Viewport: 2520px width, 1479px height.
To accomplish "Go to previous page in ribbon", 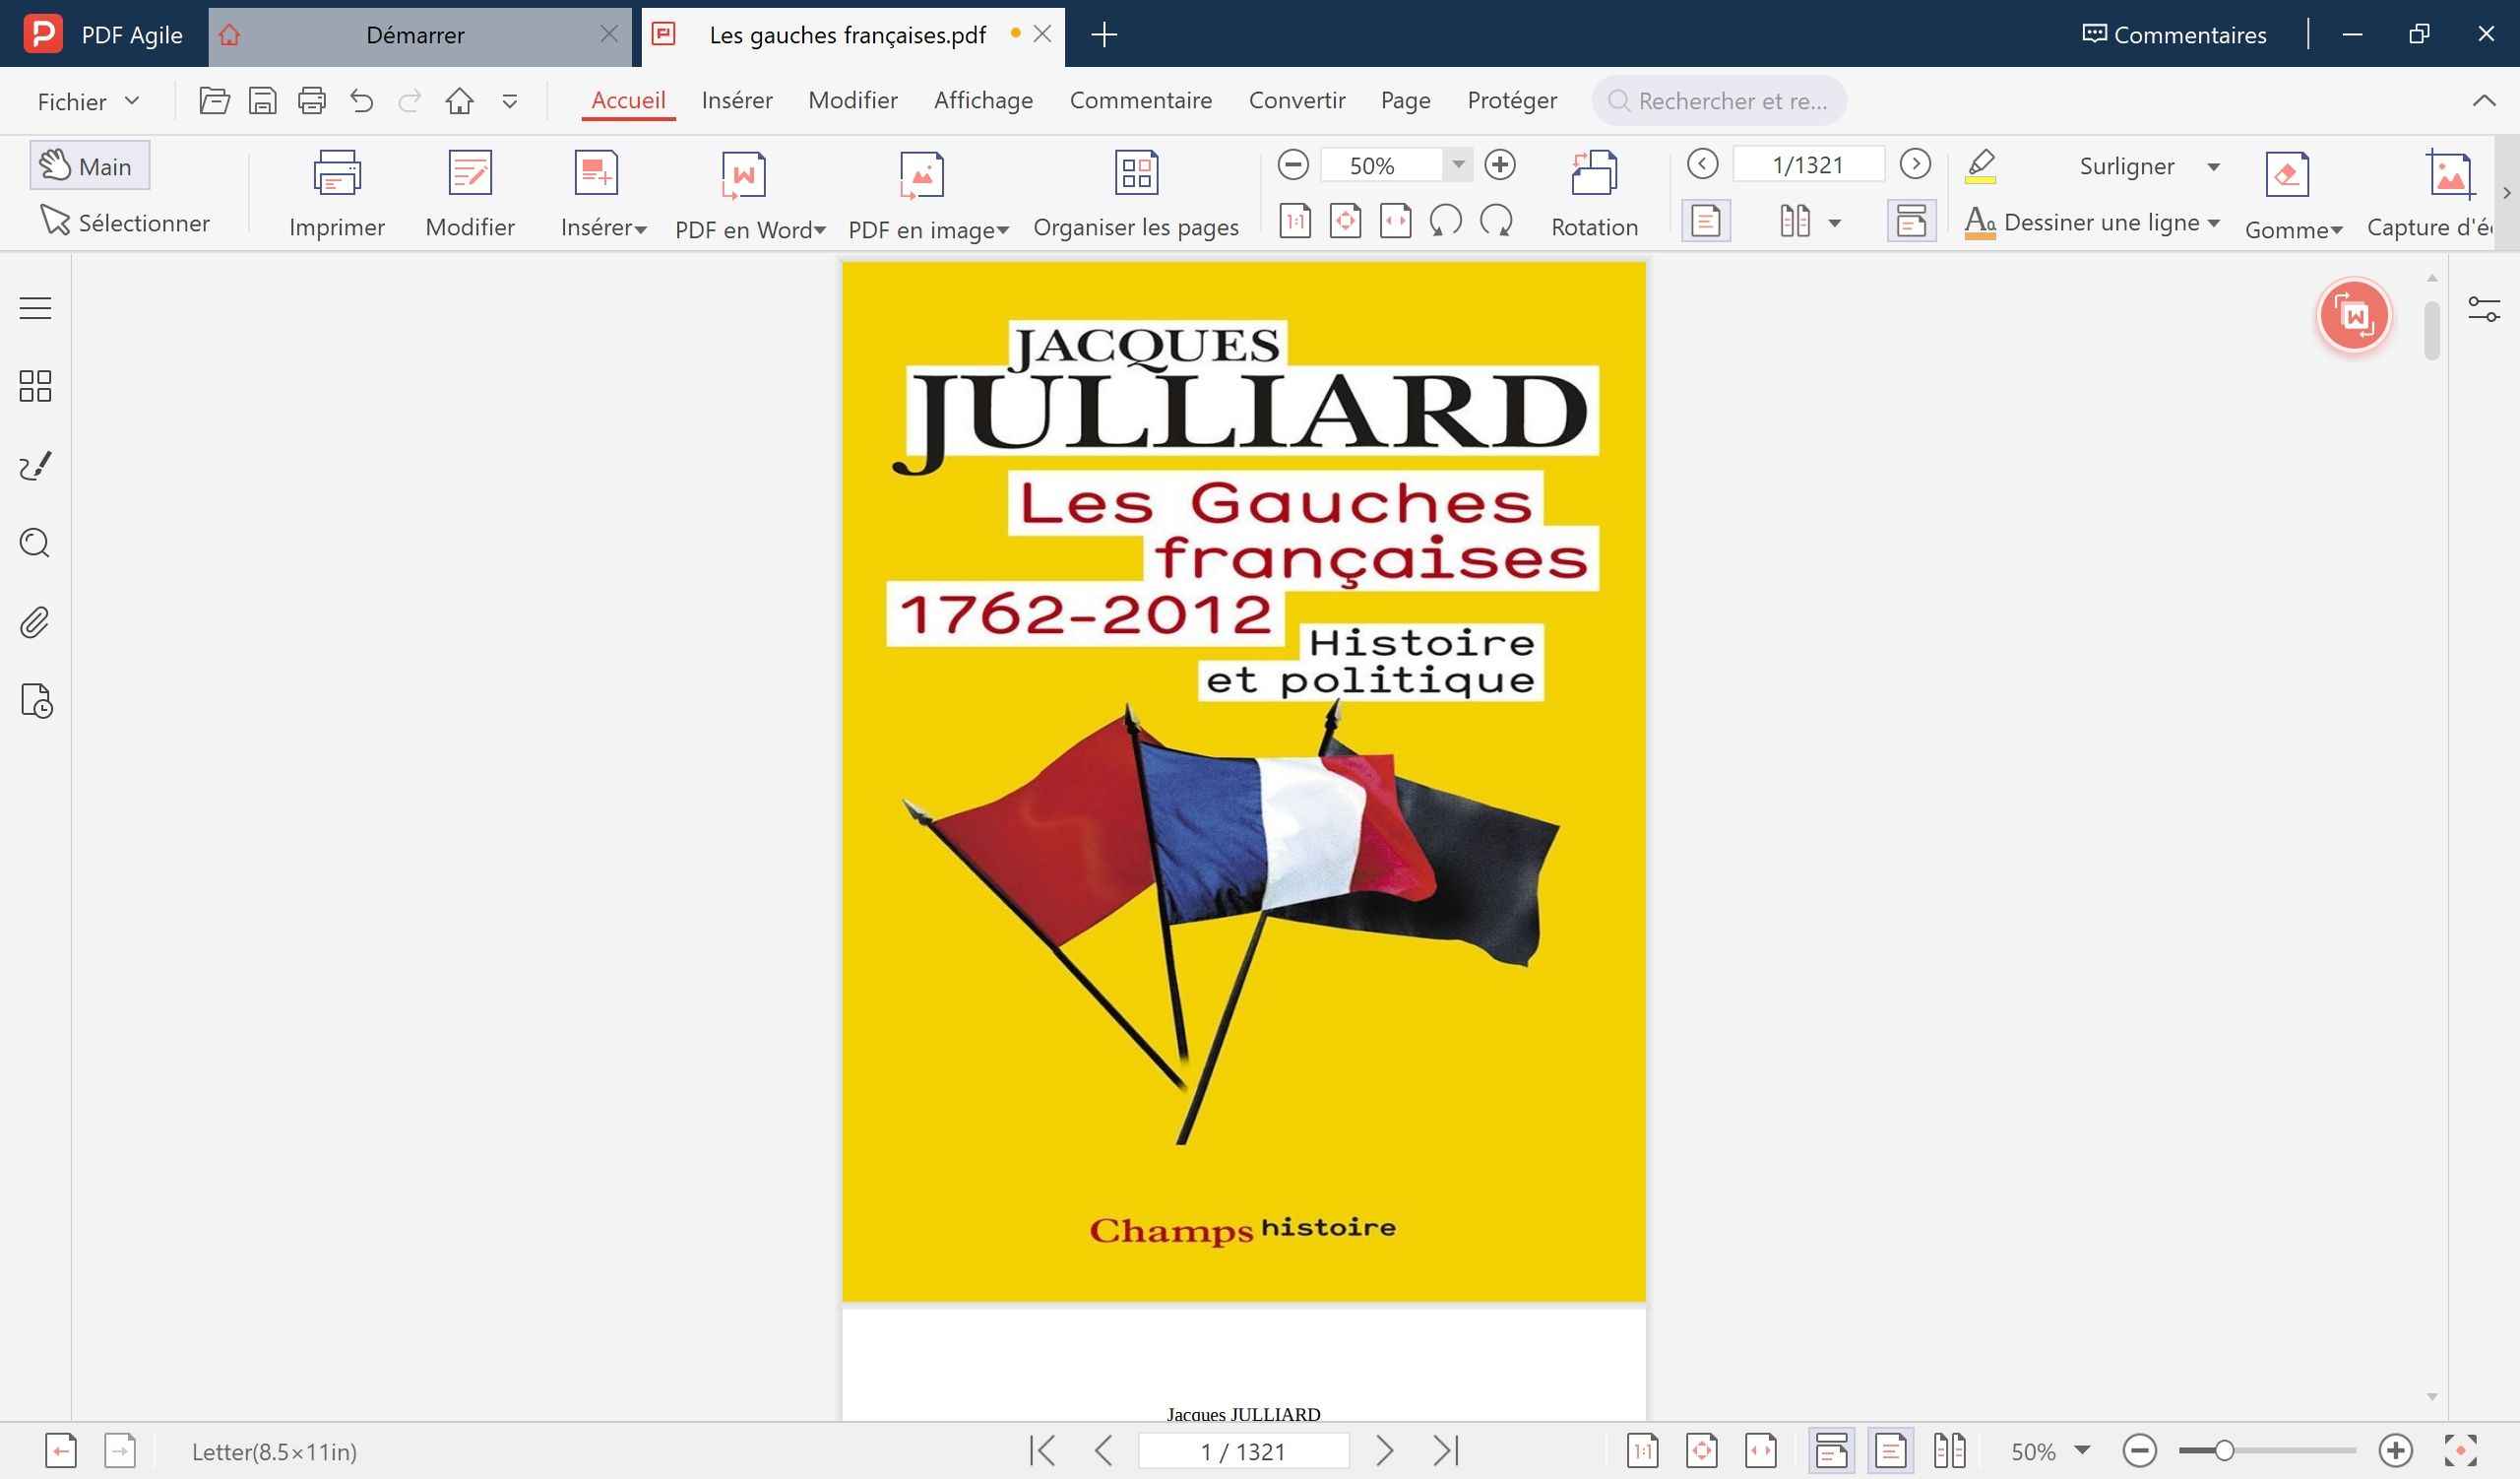I will coord(1702,164).
